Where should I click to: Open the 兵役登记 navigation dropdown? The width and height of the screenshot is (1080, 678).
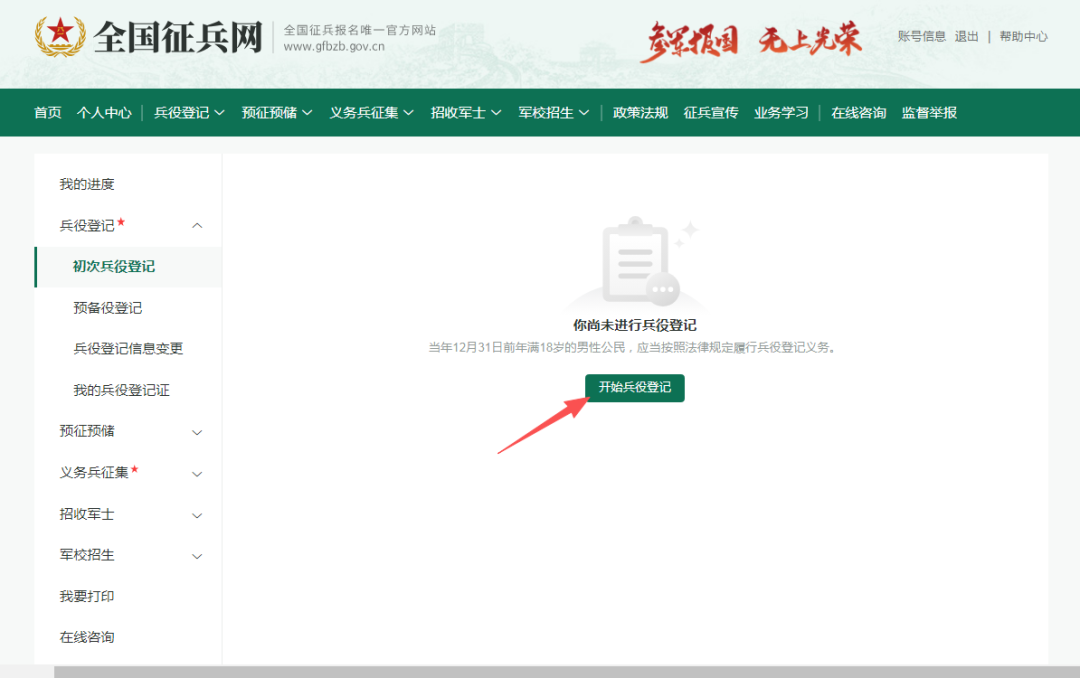[x=183, y=112]
